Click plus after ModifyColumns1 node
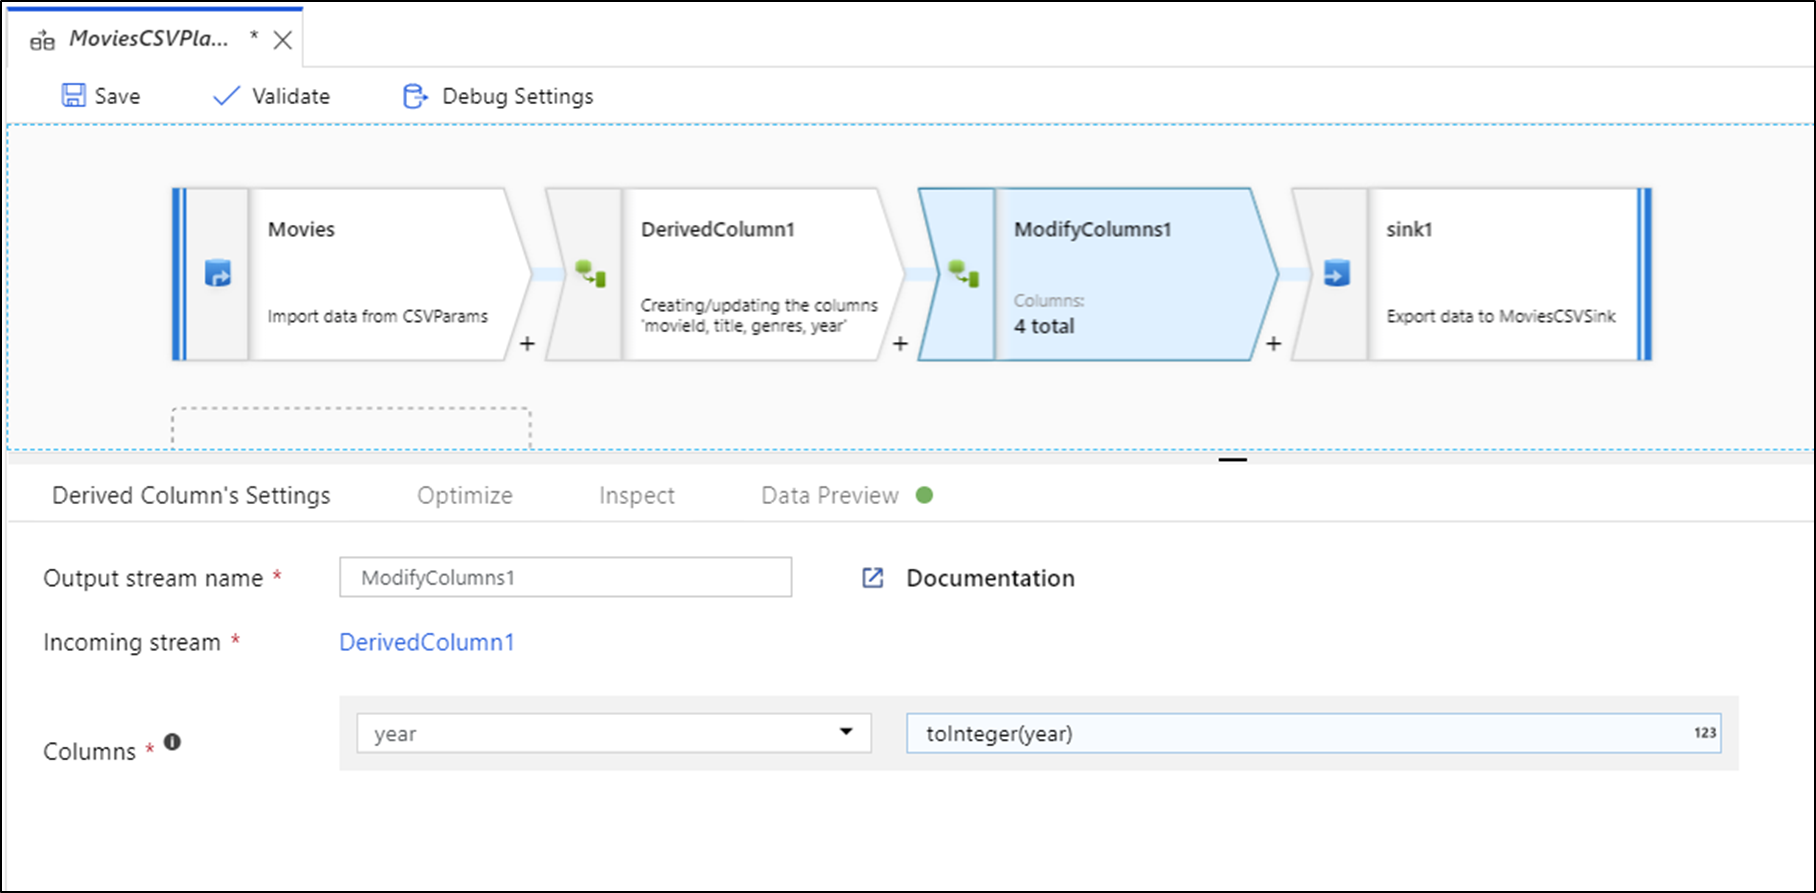 point(1273,344)
